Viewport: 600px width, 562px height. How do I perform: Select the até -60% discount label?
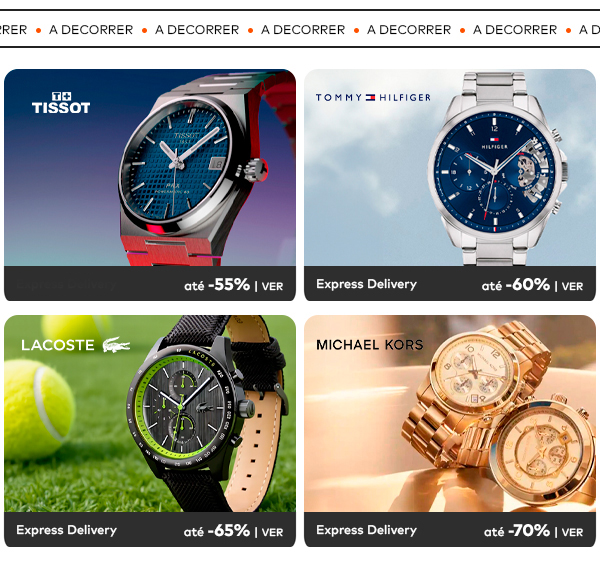(x=516, y=285)
